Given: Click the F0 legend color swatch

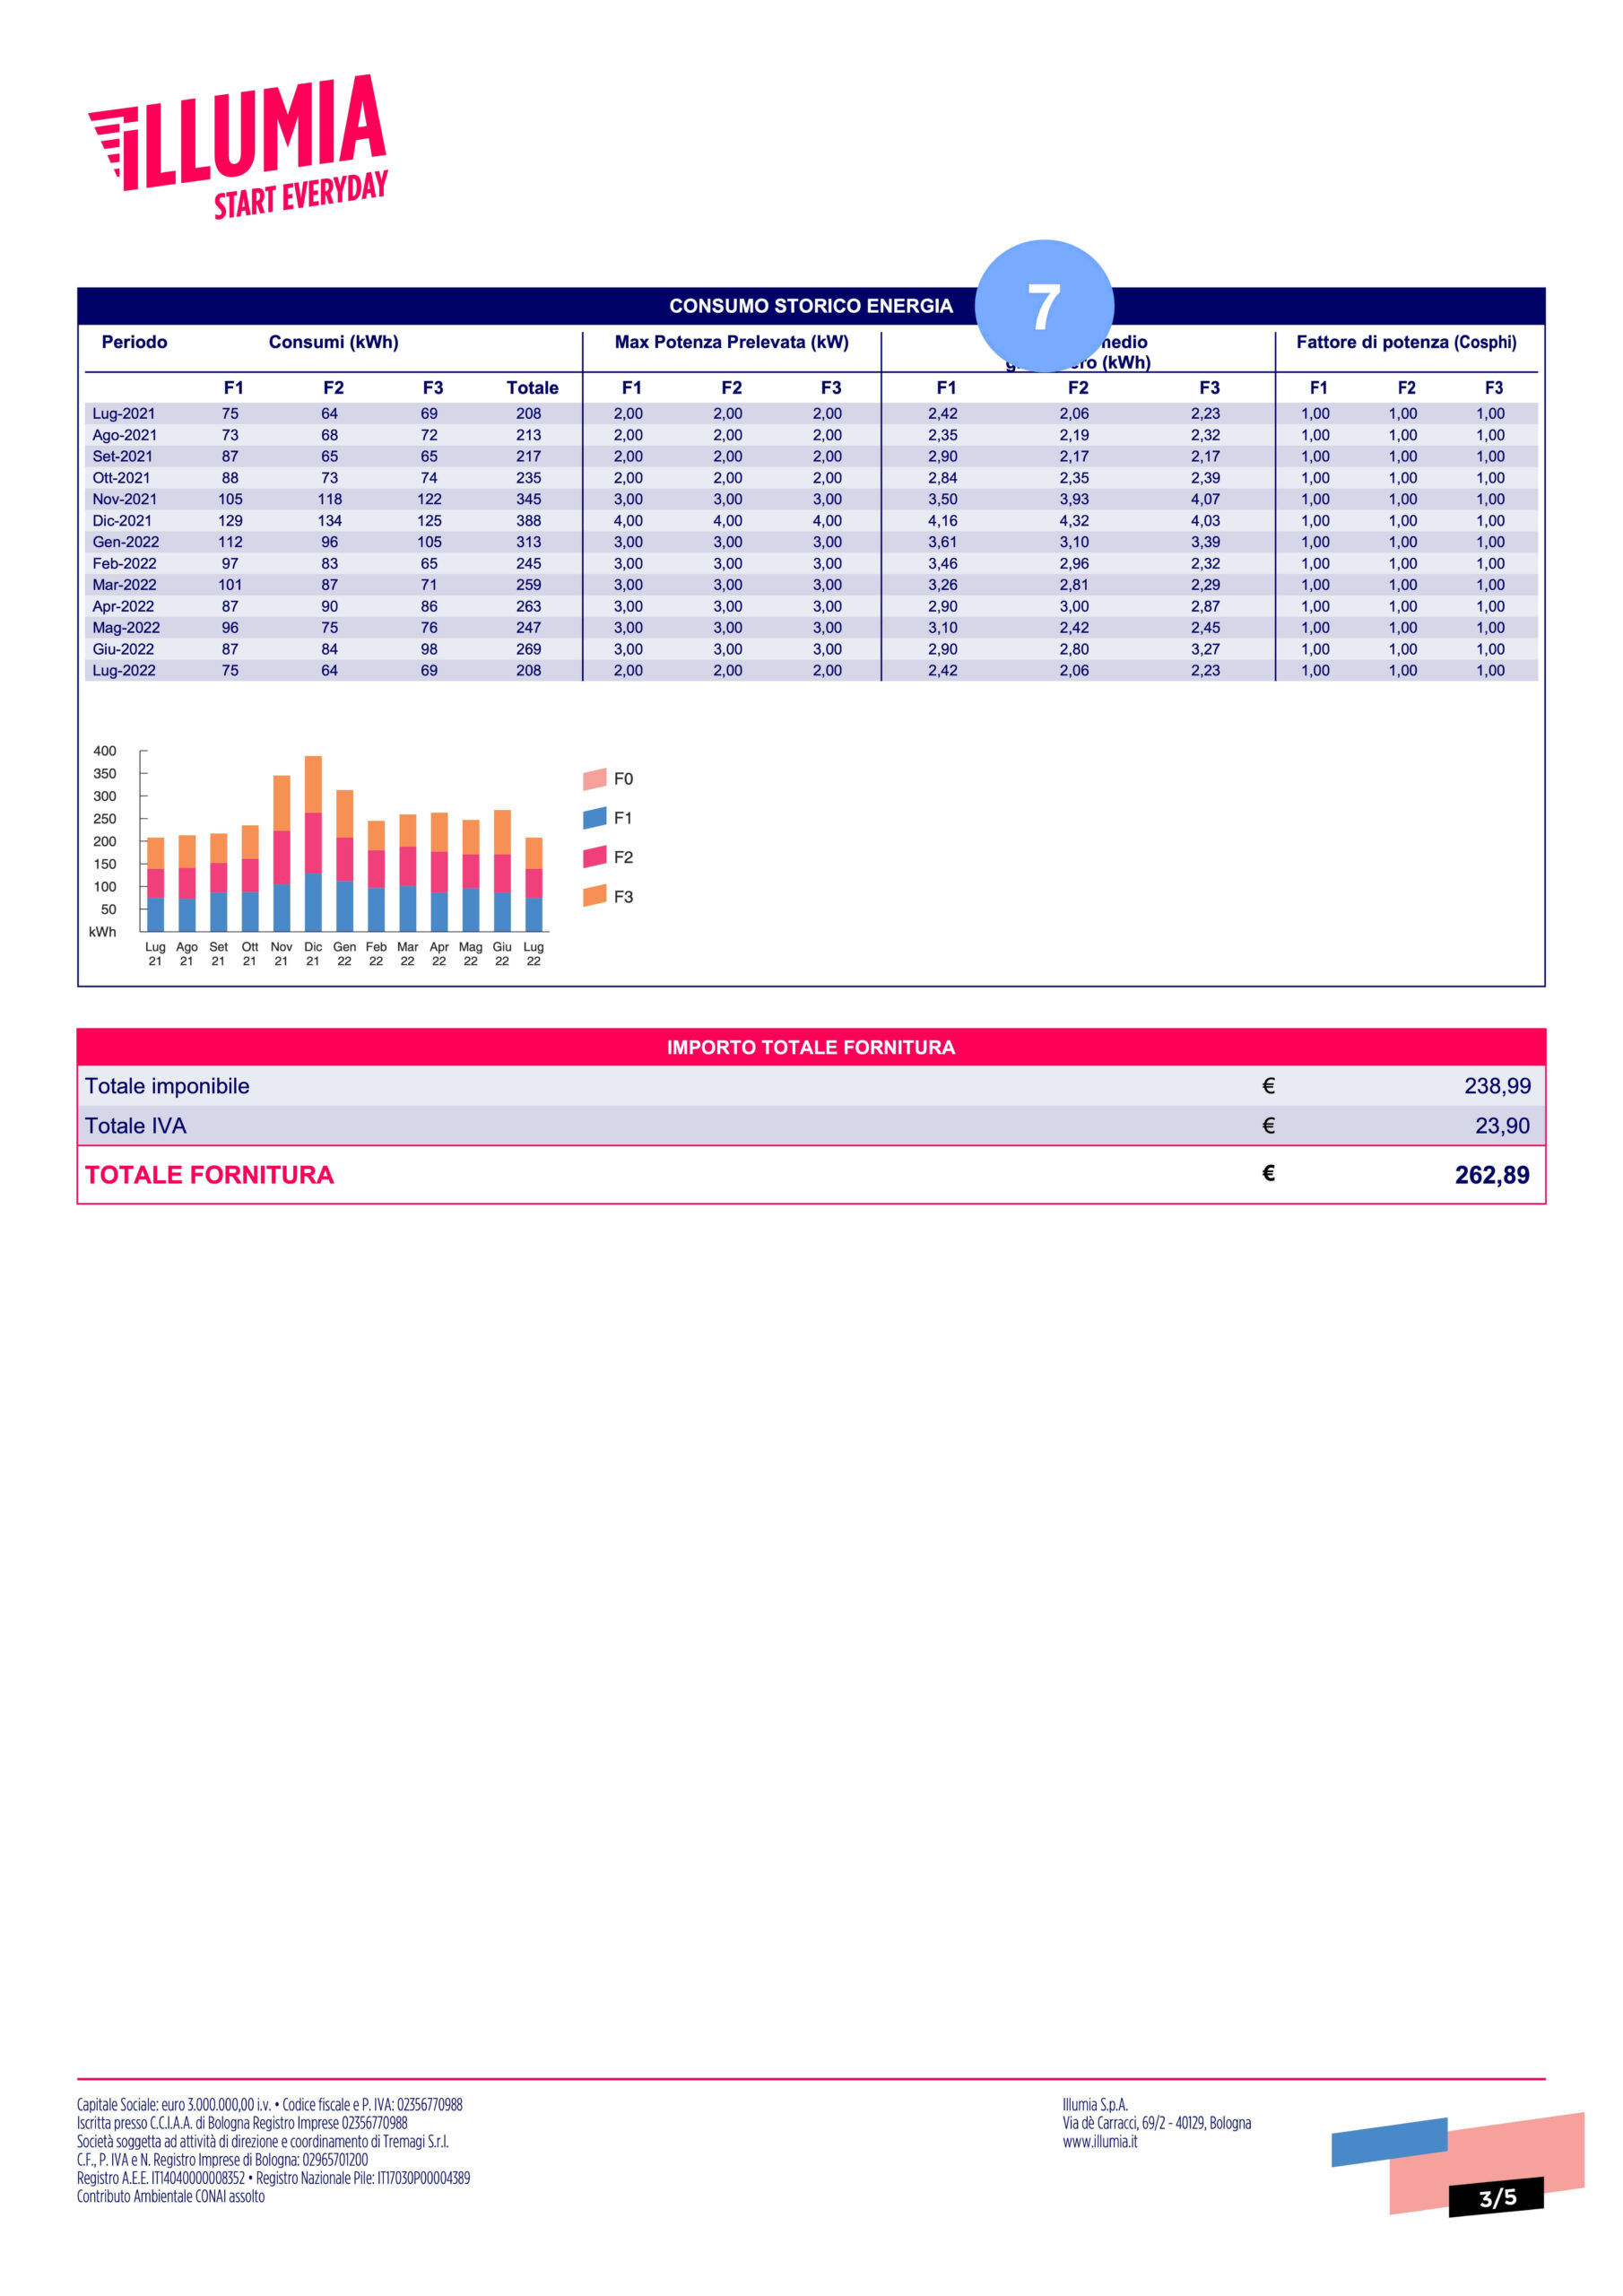Looking at the screenshot, I should click(x=594, y=779).
